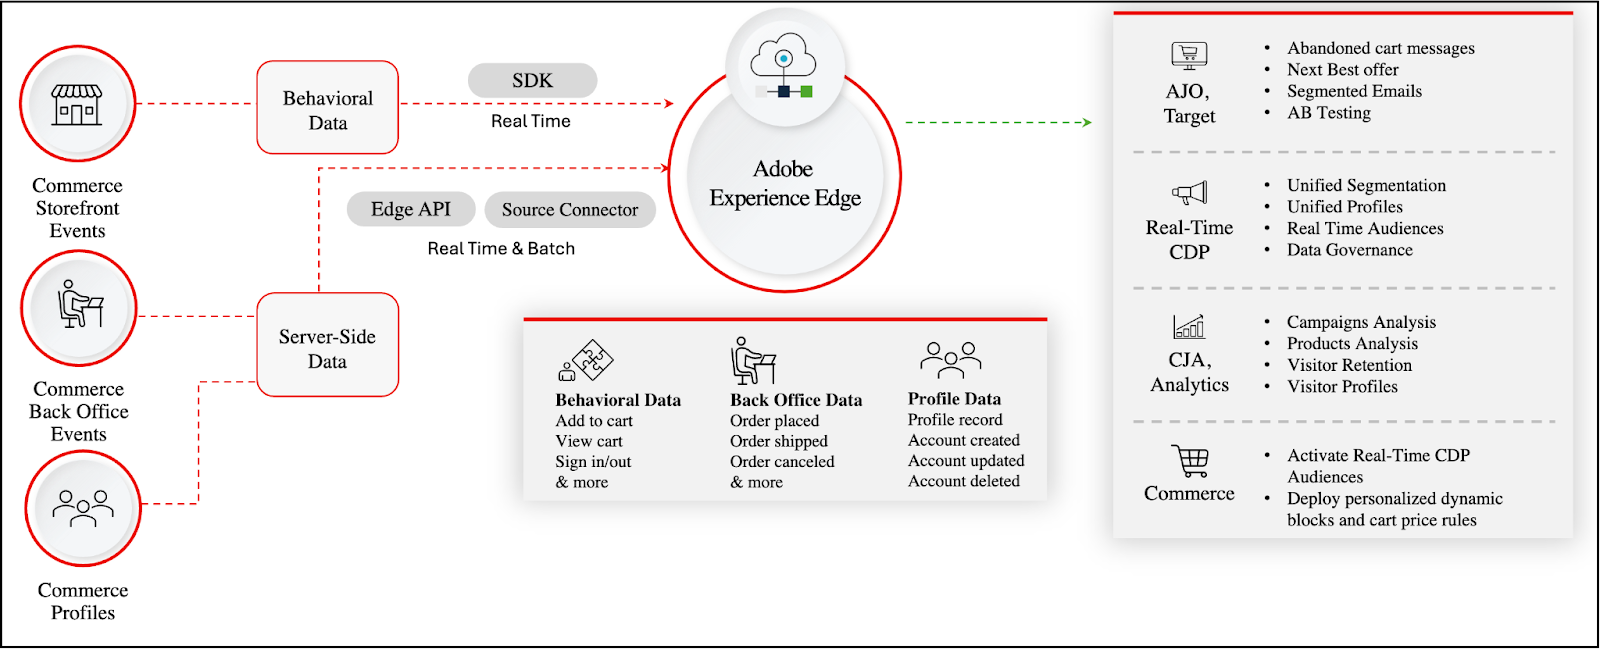
Task: Click the SDK pill label
Action: 533,81
